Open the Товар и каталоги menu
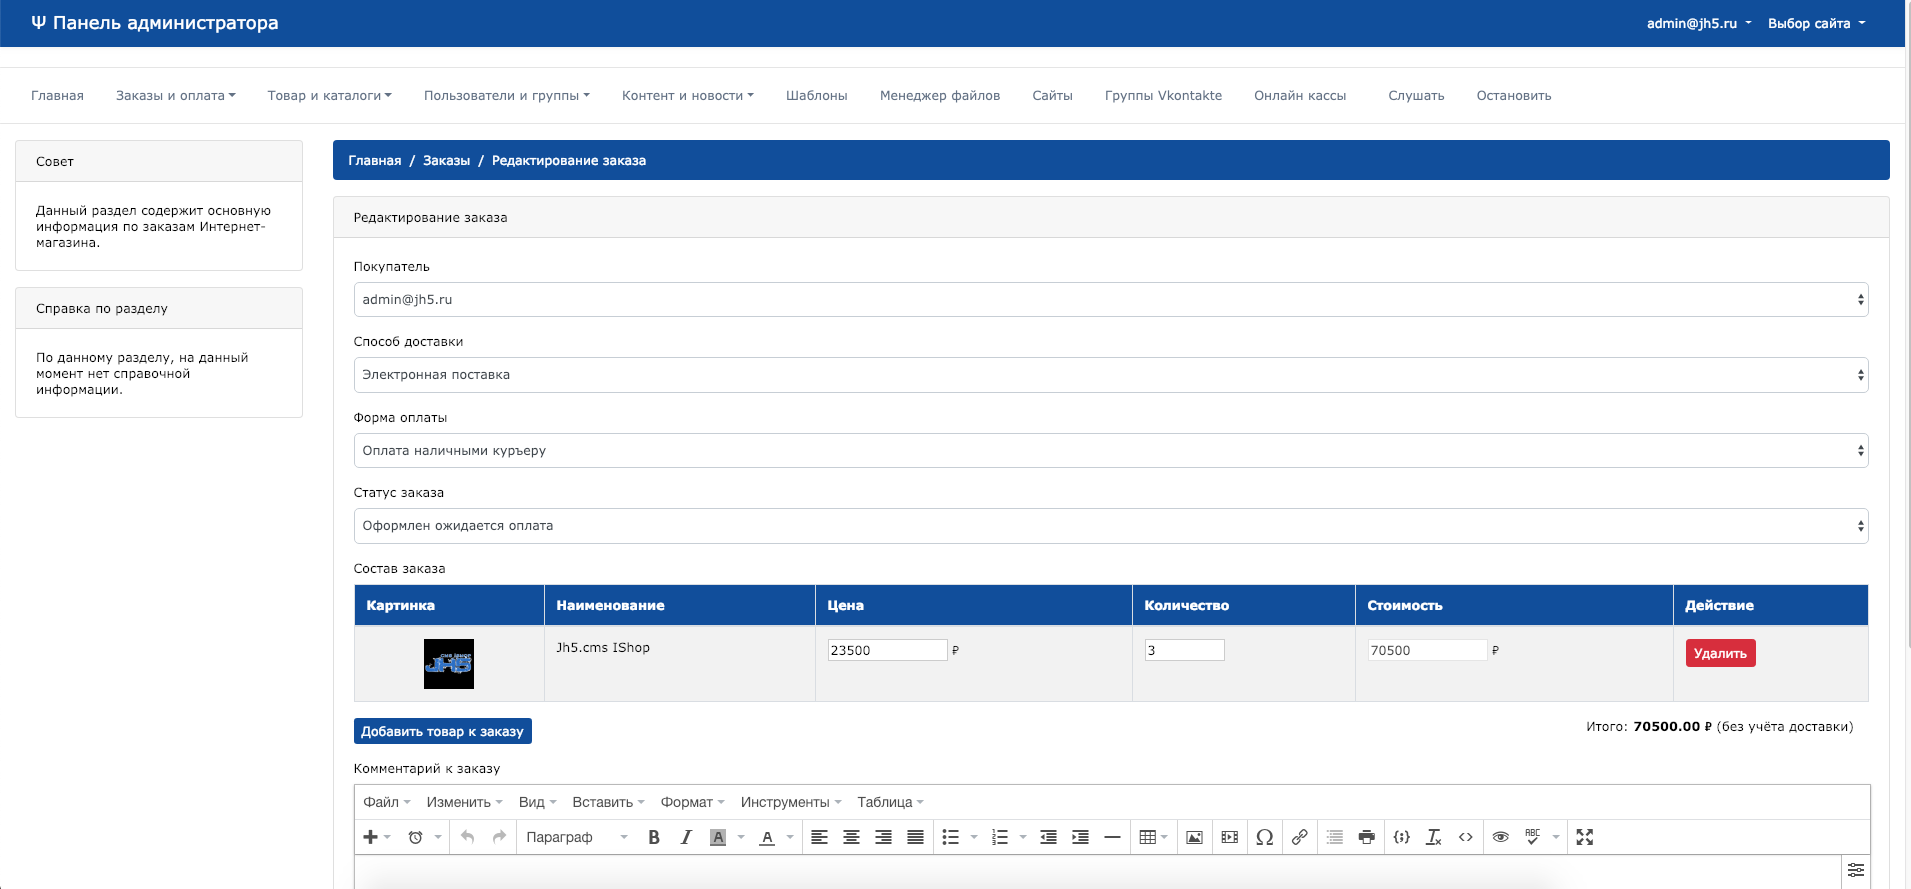This screenshot has width=1911, height=889. [330, 96]
